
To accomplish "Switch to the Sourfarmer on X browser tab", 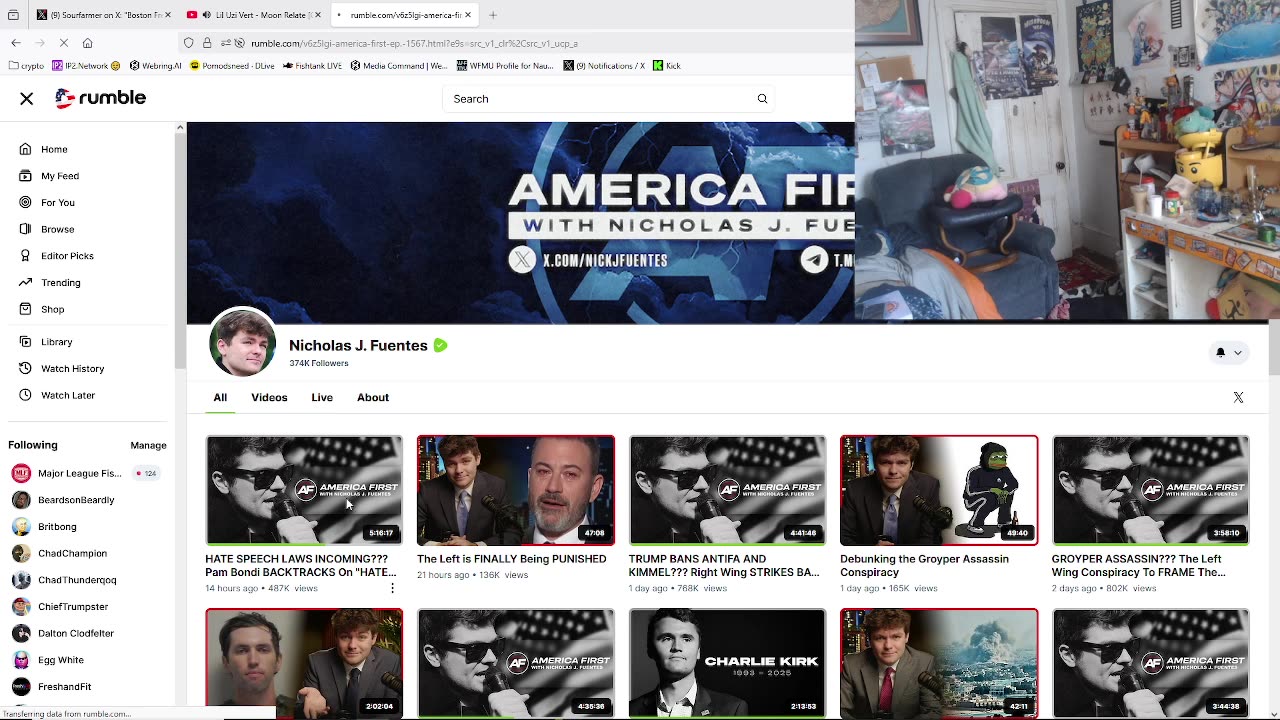I will [x=102, y=15].
